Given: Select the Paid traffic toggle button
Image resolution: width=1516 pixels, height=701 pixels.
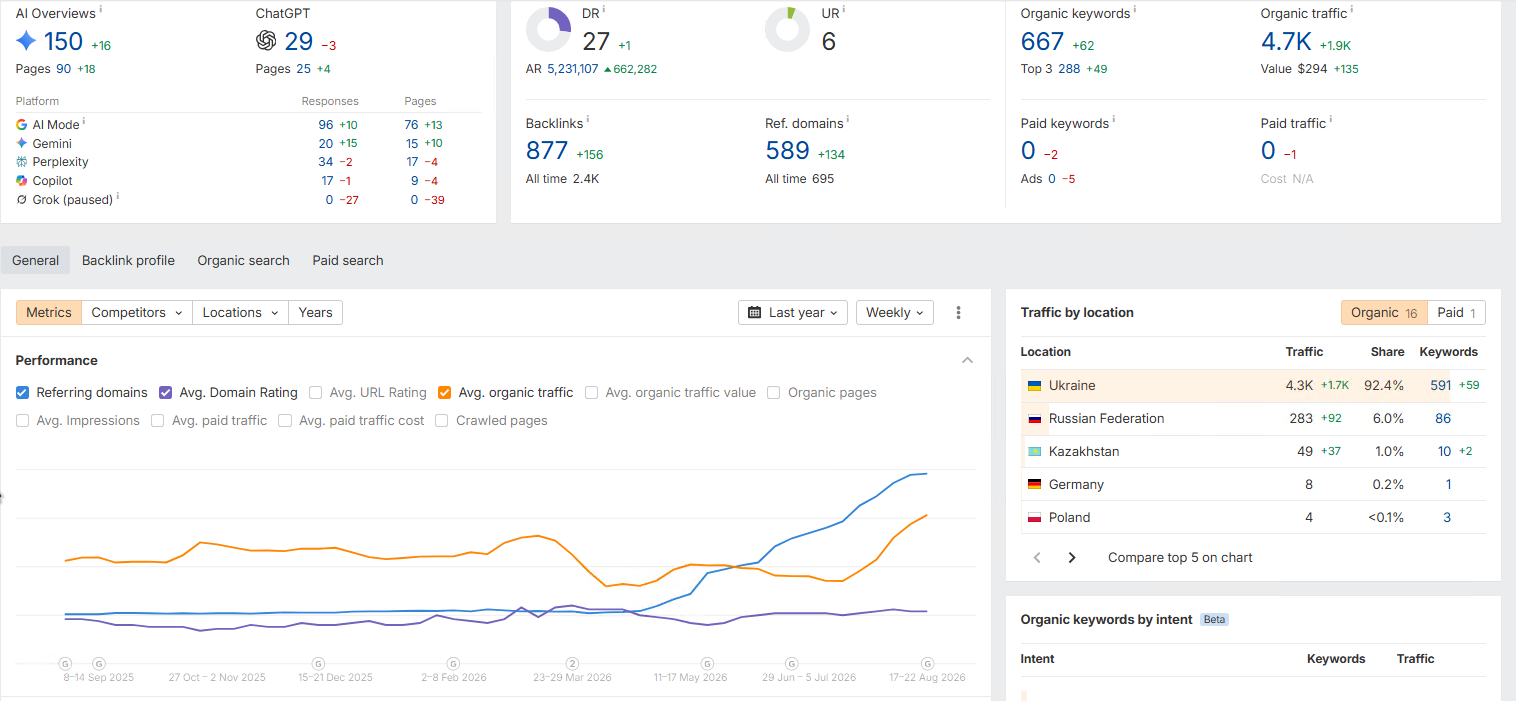Looking at the screenshot, I should tap(1456, 313).
